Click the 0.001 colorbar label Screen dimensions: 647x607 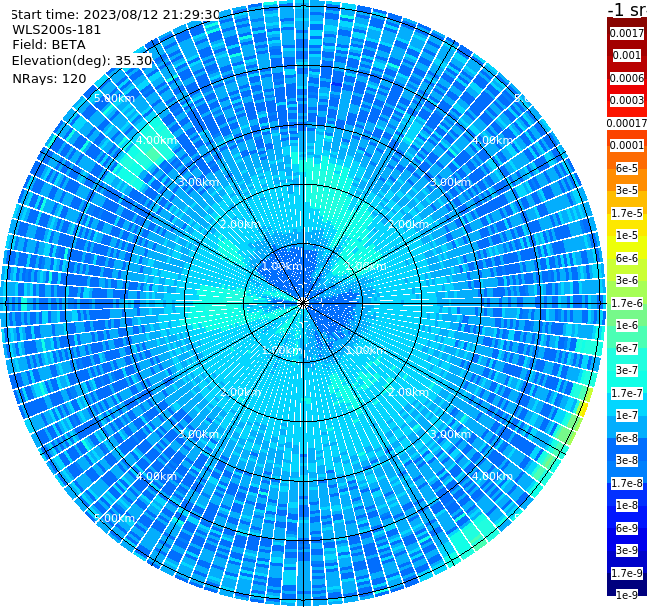click(627, 55)
